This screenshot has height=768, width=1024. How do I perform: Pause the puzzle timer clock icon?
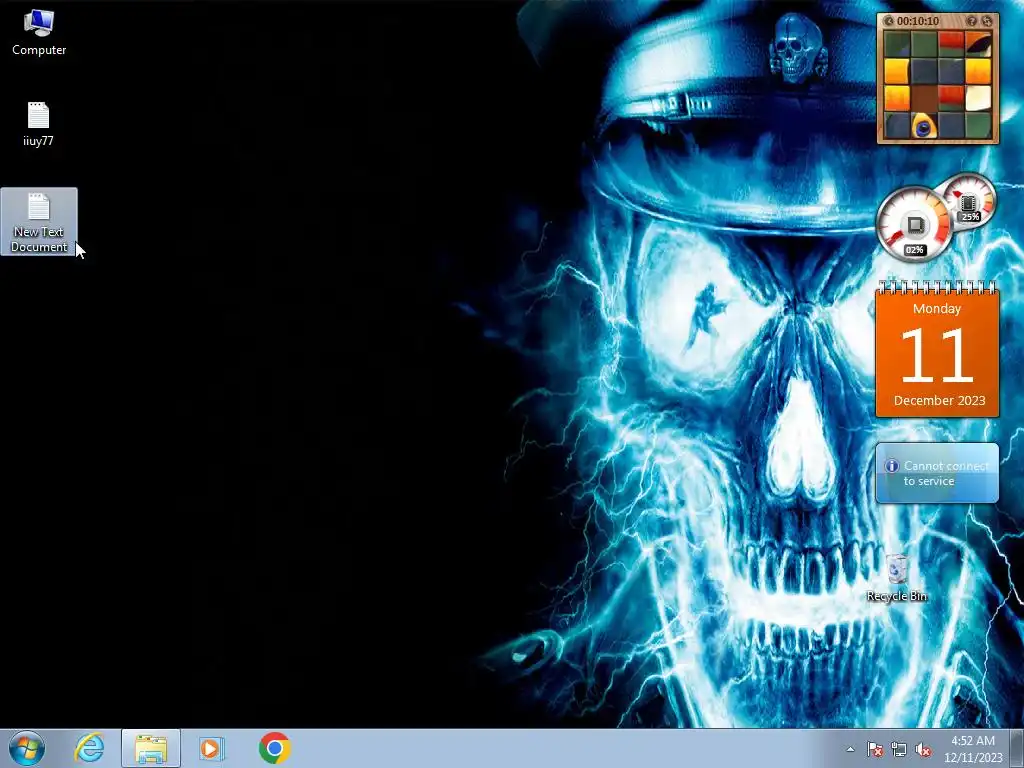(x=889, y=21)
